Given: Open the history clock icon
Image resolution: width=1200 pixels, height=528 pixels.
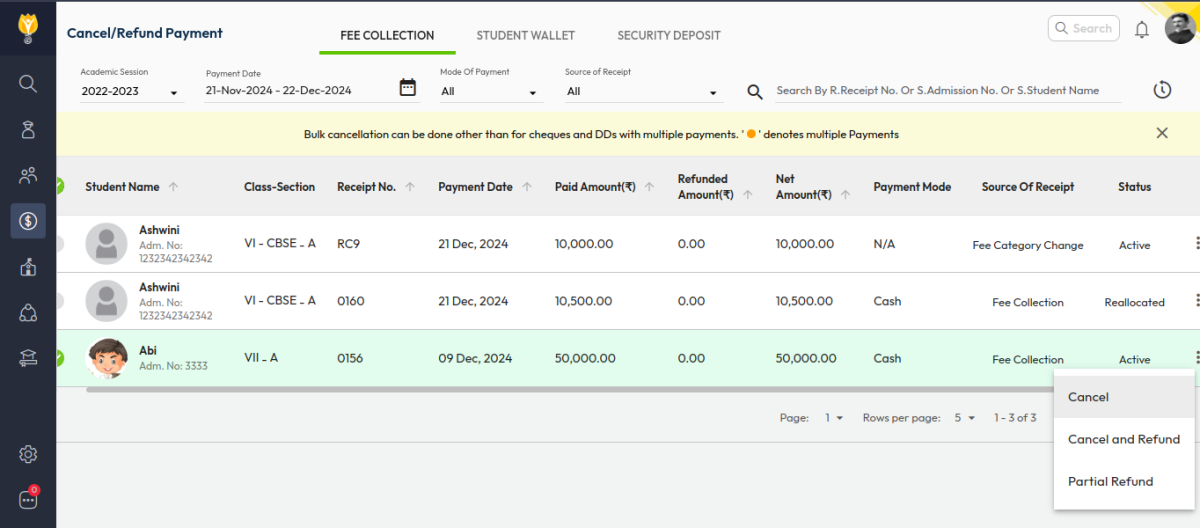Looking at the screenshot, I should 1161,90.
